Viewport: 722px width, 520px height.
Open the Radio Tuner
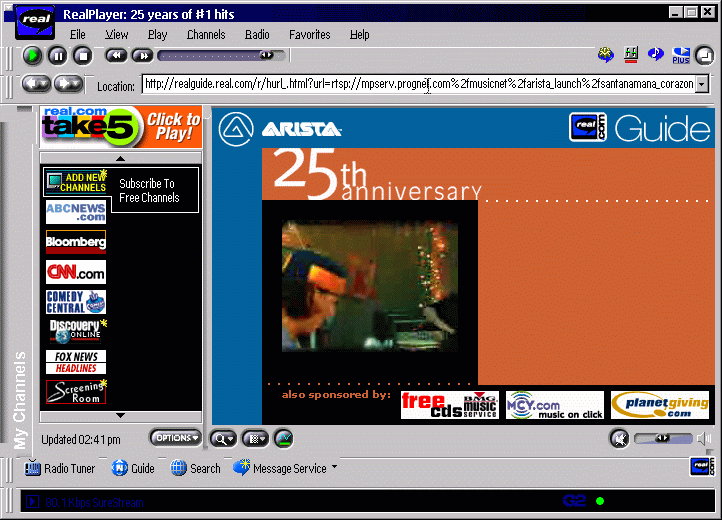tap(60, 468)
